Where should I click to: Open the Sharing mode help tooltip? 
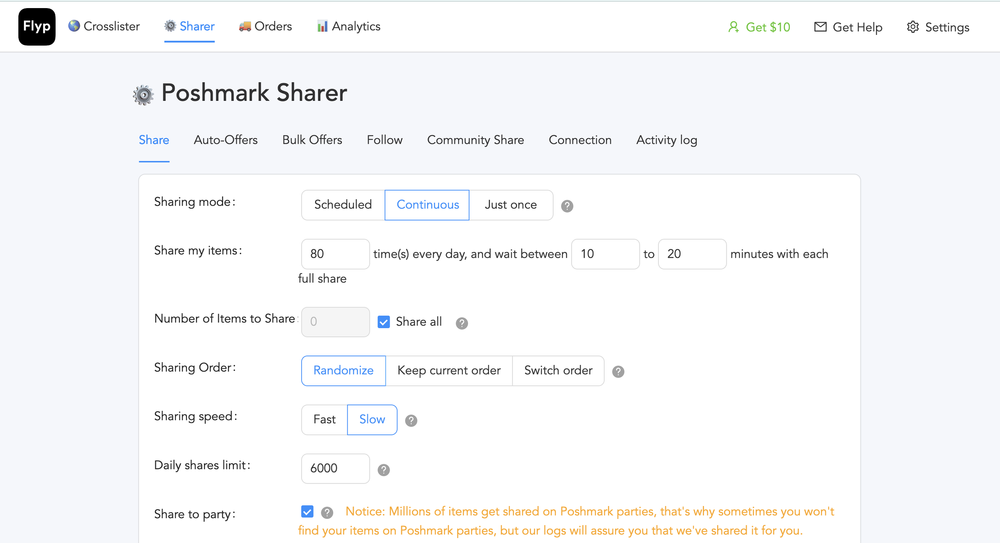(x=567, y=206)
